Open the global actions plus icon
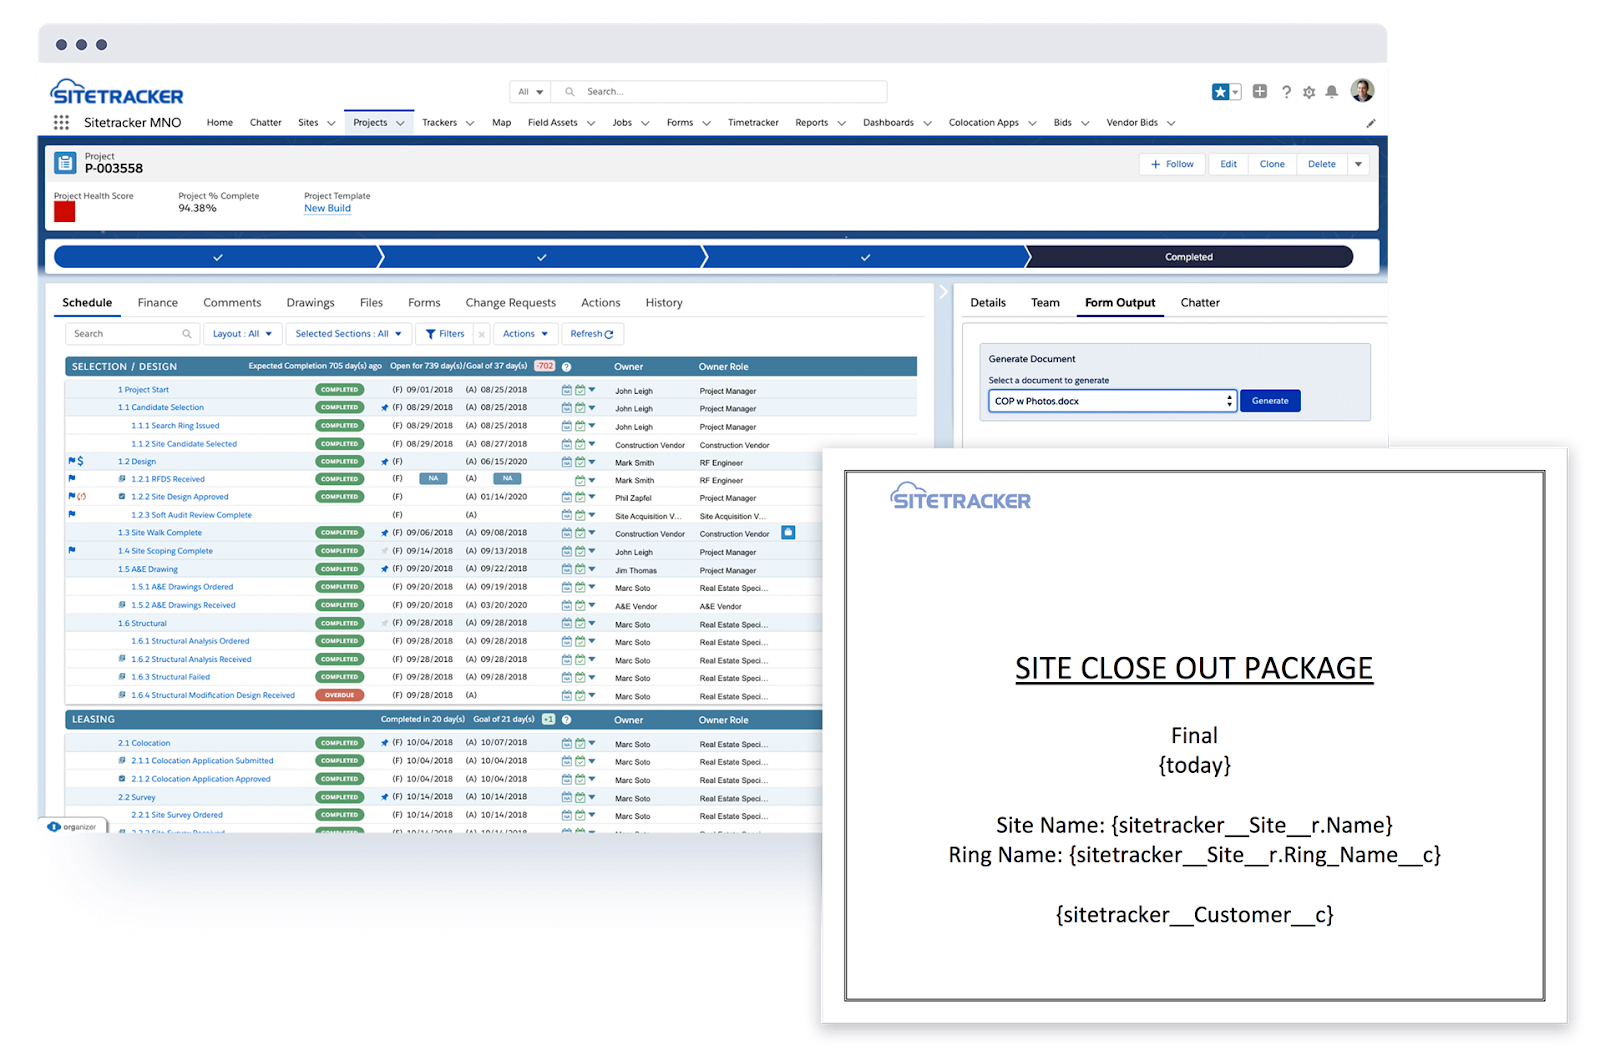The width and height of the screenshot is (1600, 1051). 1260,91
